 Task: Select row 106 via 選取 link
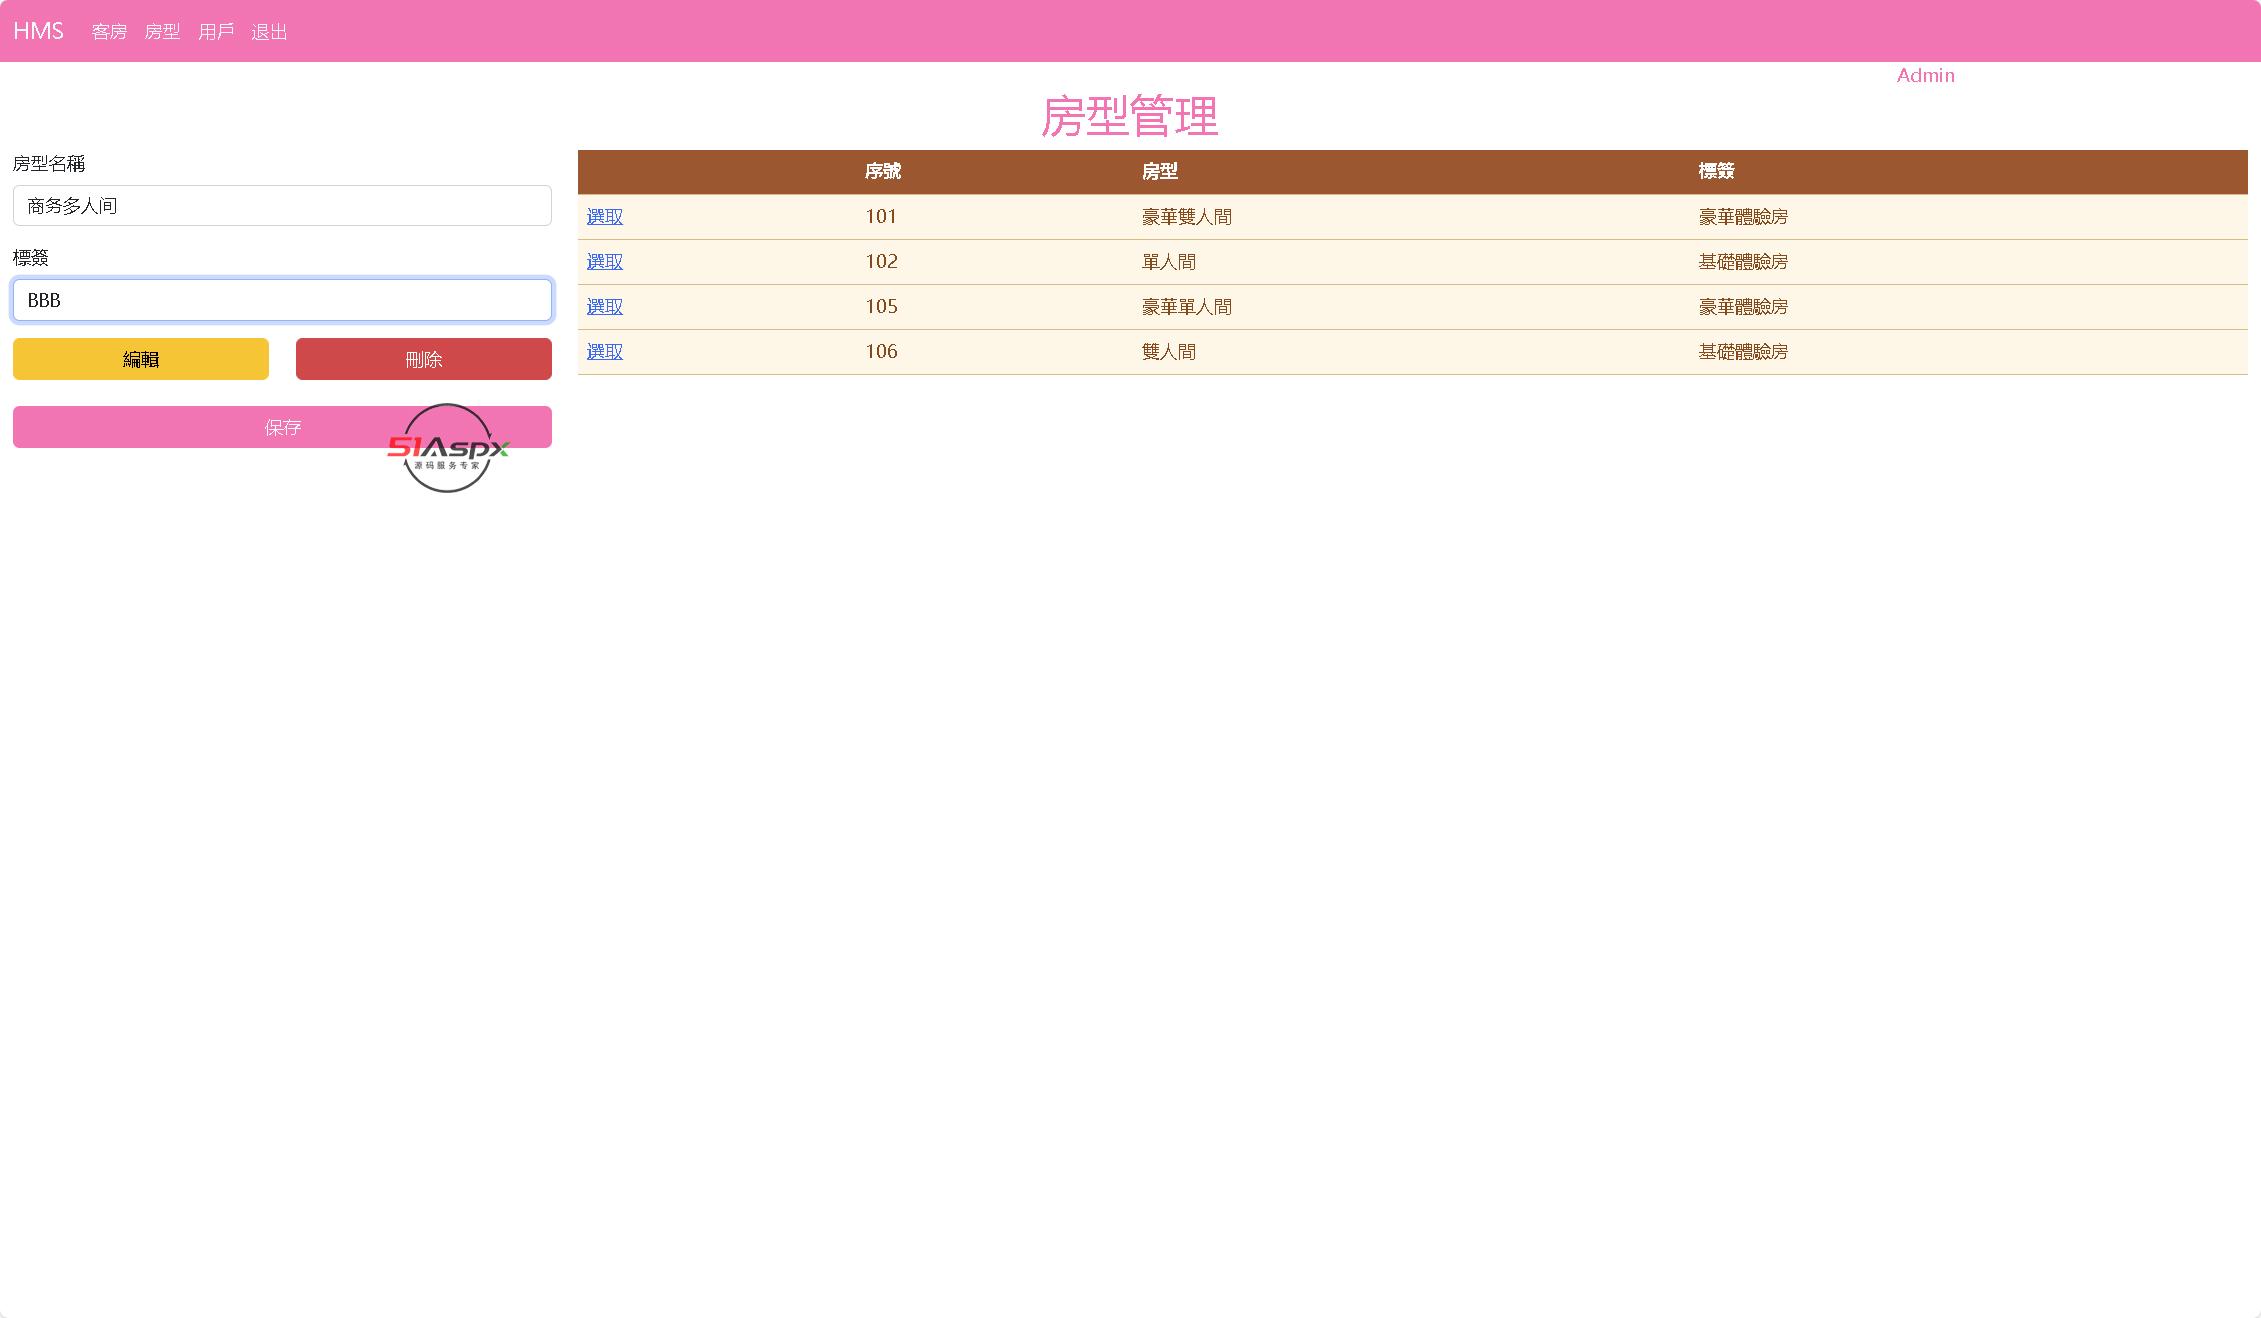604,352
